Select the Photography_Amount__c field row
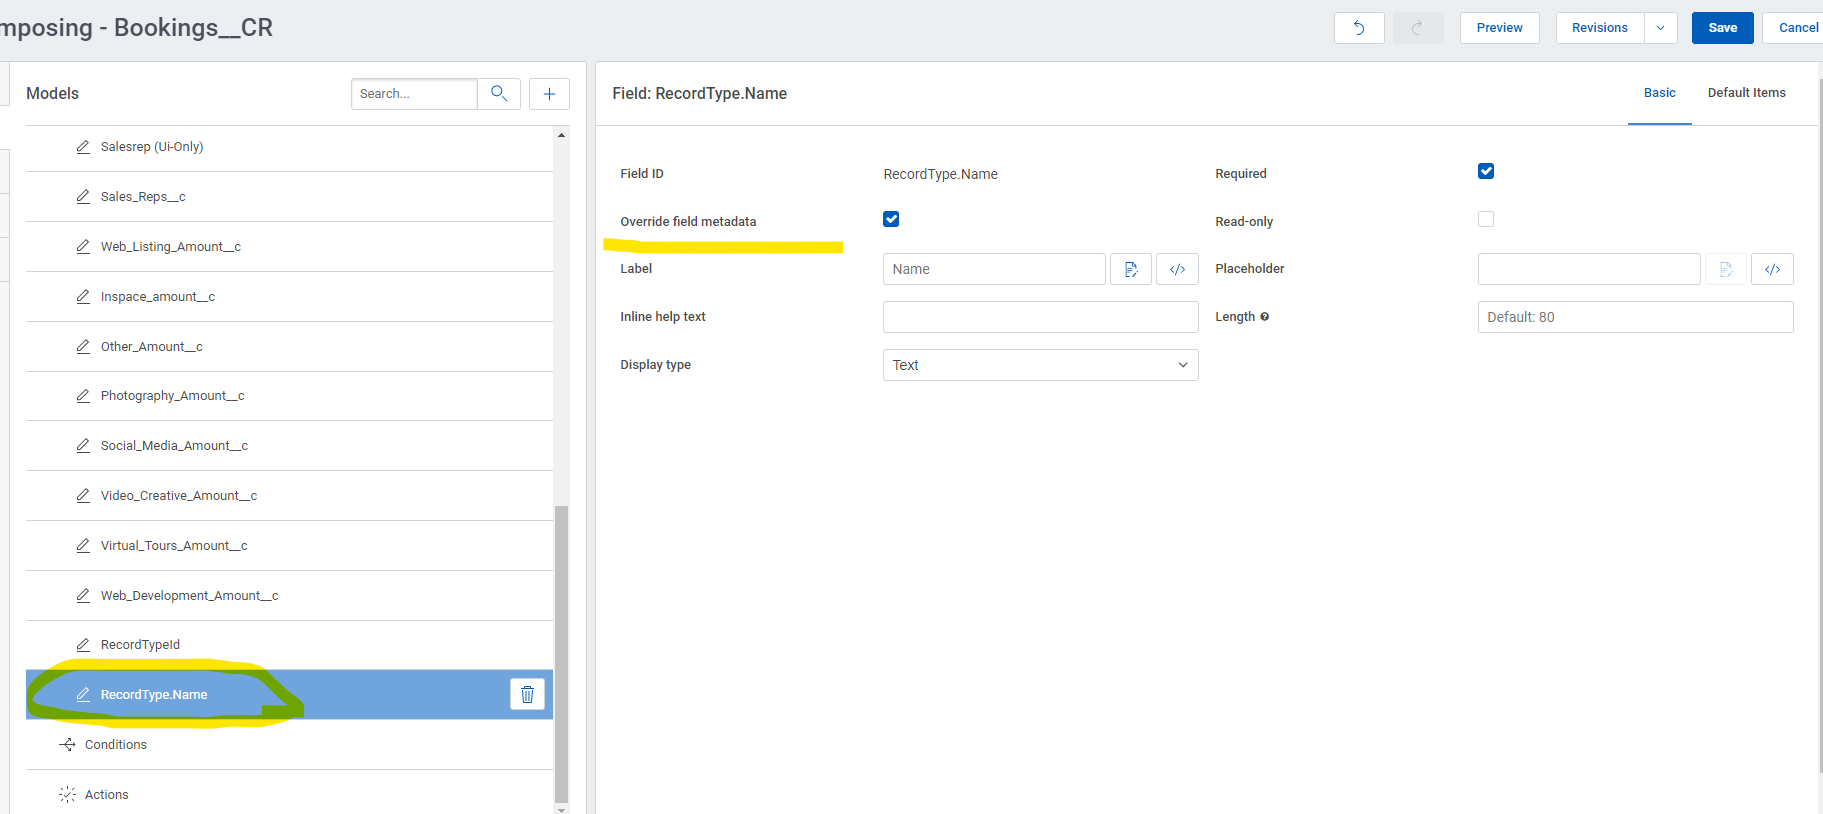 tap(289, 396)
